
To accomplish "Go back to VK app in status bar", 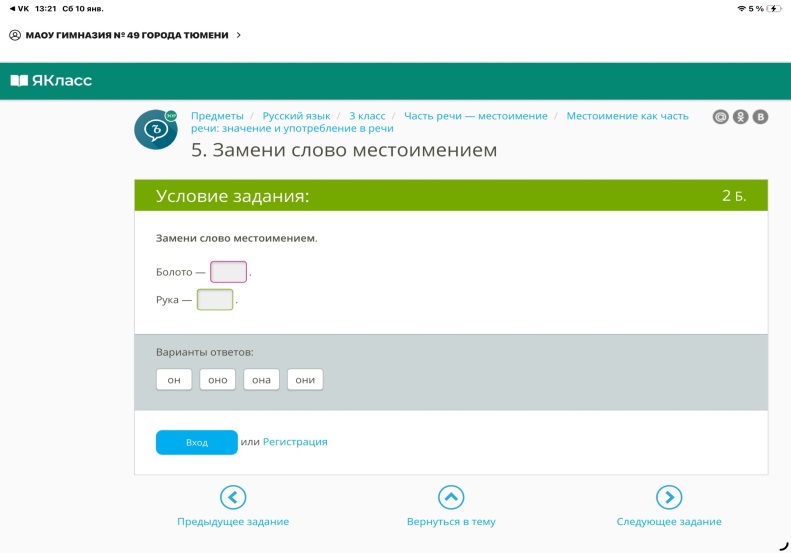I will pos(17,8).
